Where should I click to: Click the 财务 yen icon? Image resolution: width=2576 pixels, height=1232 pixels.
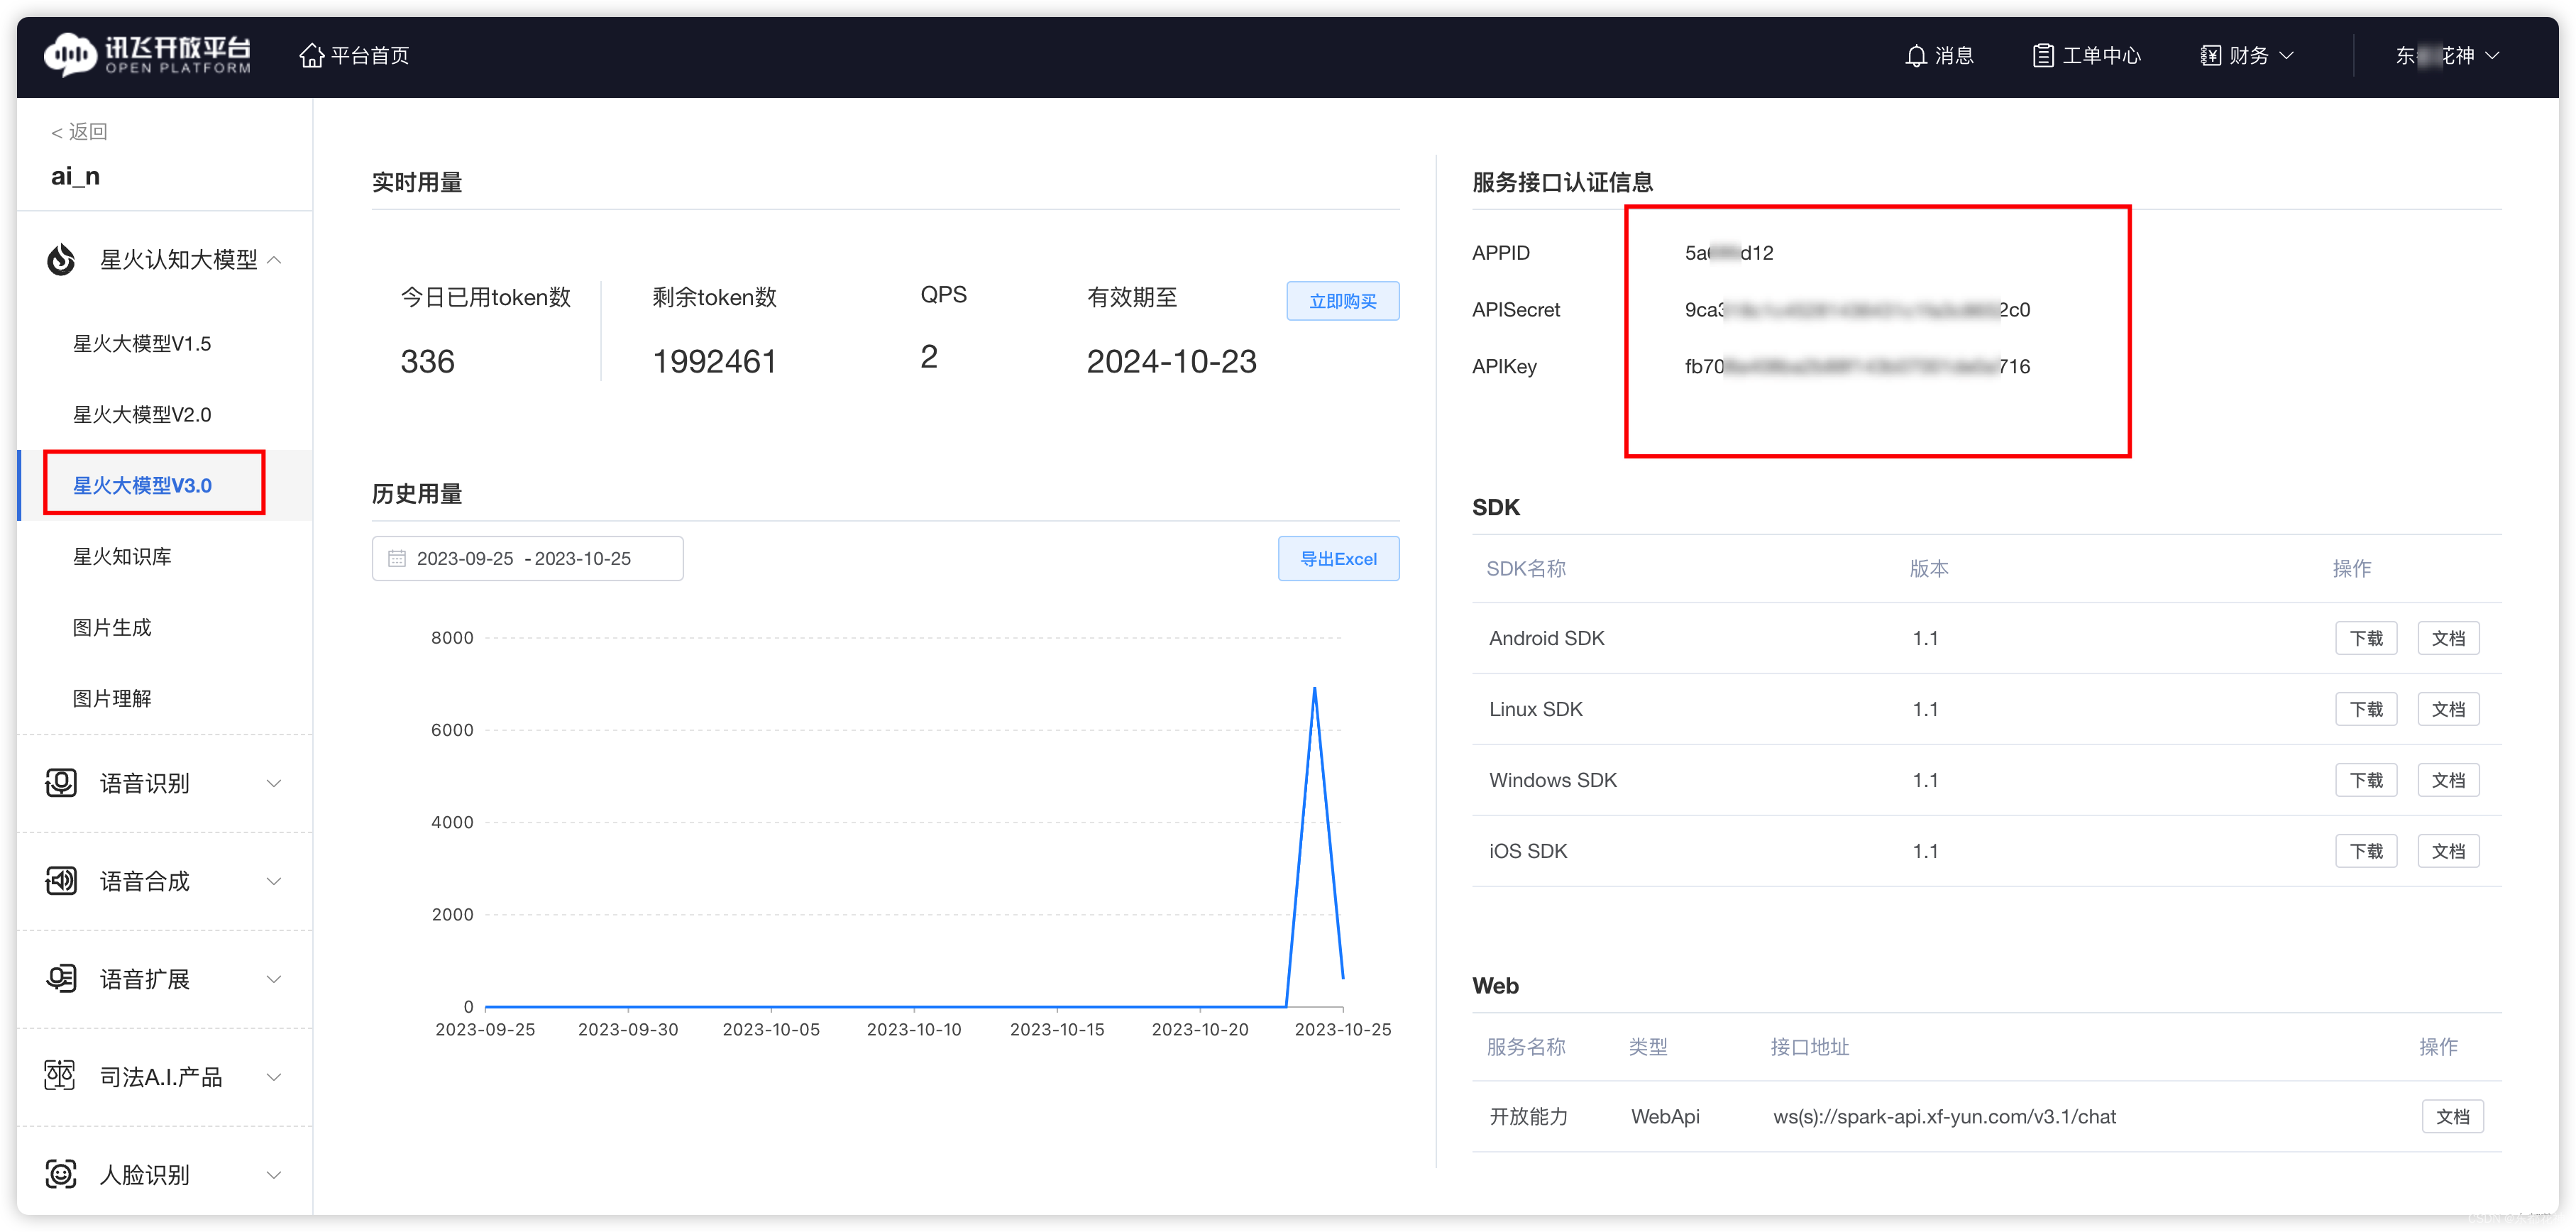coord(2210,55)
